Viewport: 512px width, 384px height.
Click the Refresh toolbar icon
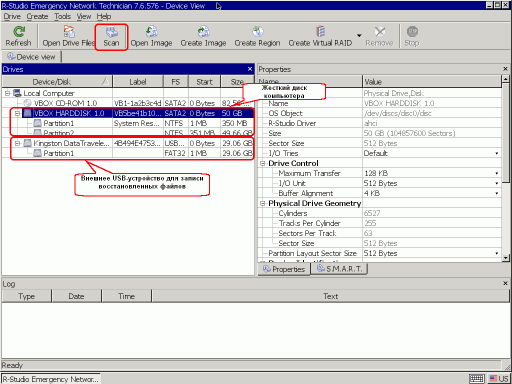point(18,36)
